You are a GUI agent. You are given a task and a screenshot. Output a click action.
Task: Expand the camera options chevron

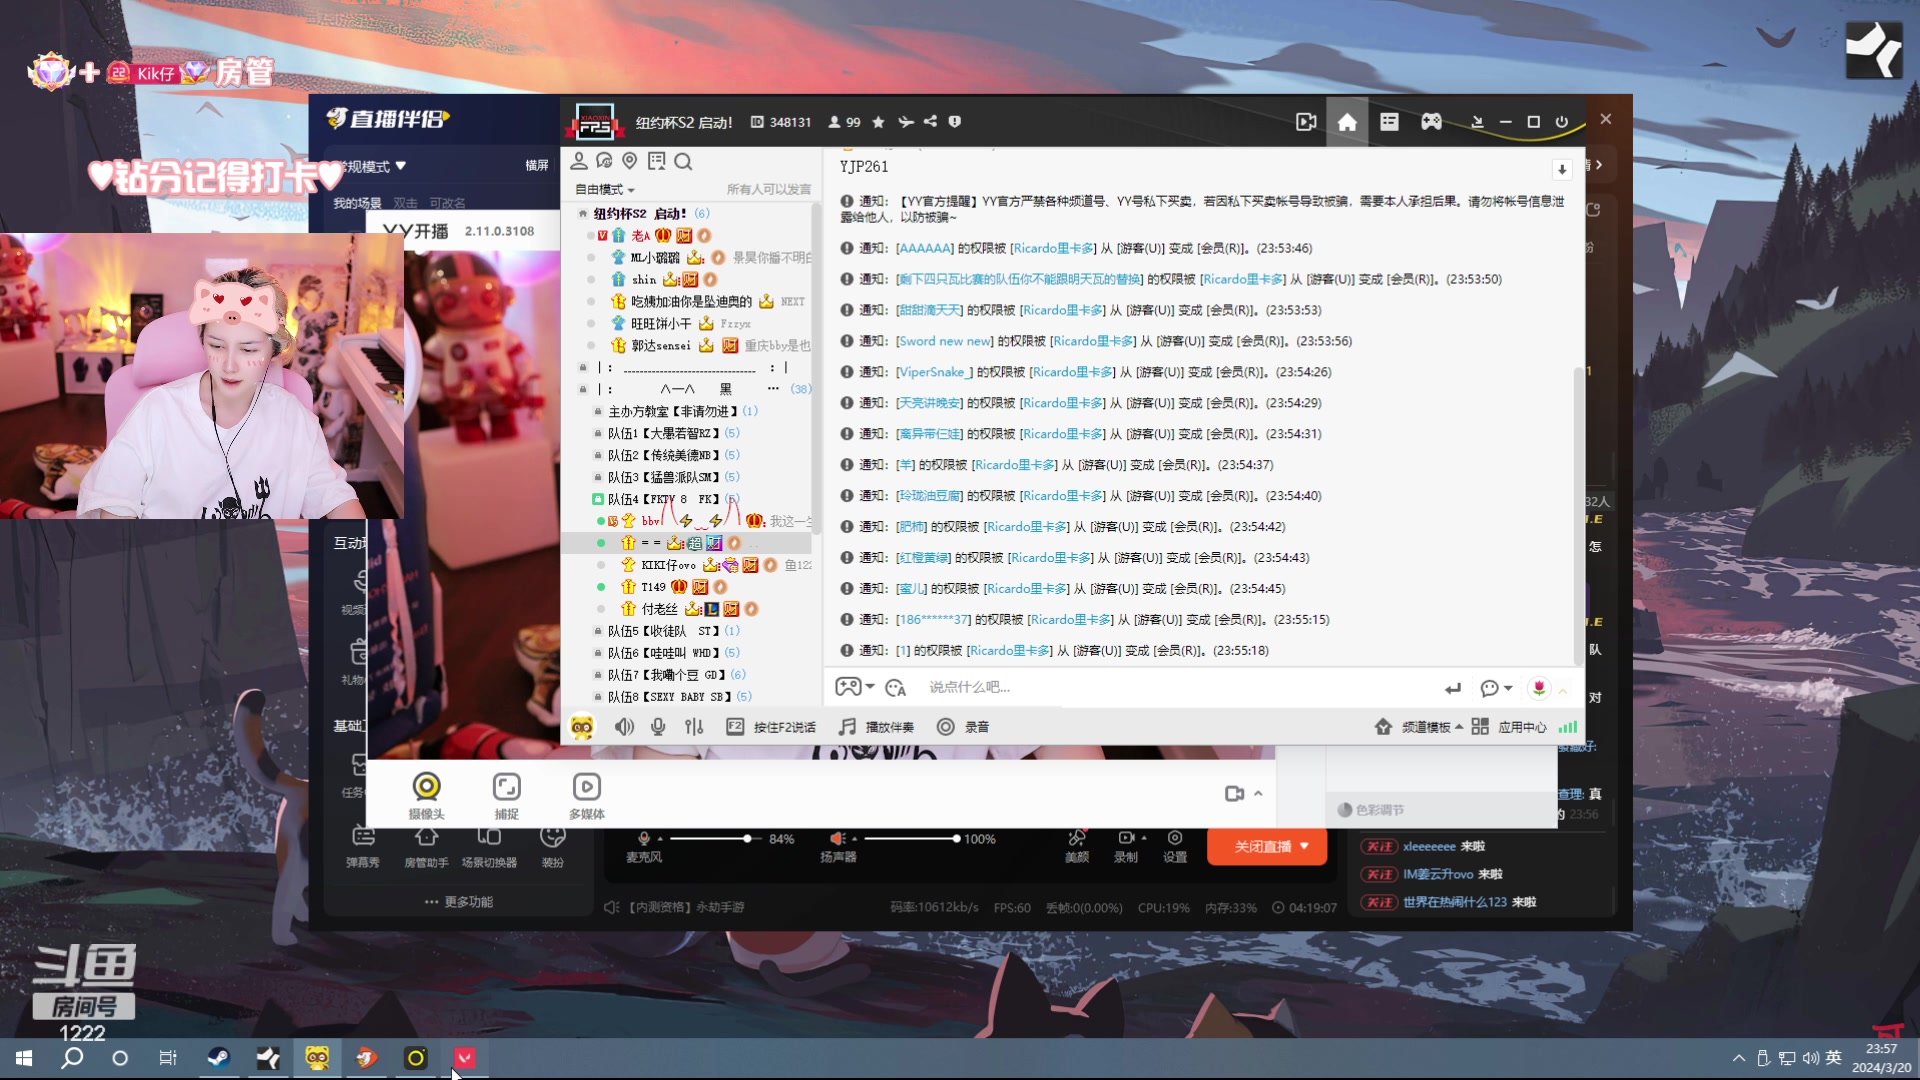1258,793
